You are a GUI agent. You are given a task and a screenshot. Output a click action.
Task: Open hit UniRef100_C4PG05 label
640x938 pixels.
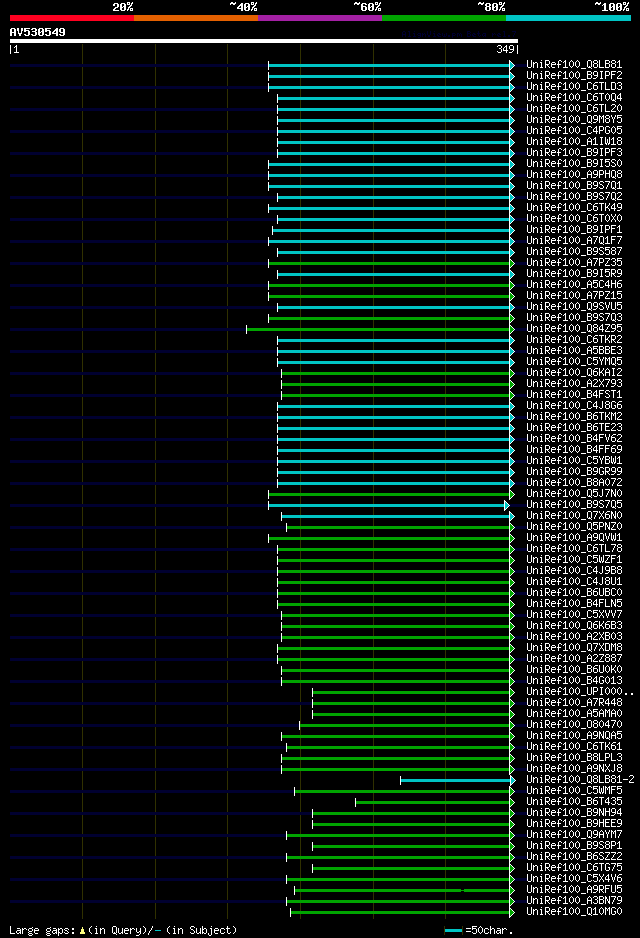point(574,130)
